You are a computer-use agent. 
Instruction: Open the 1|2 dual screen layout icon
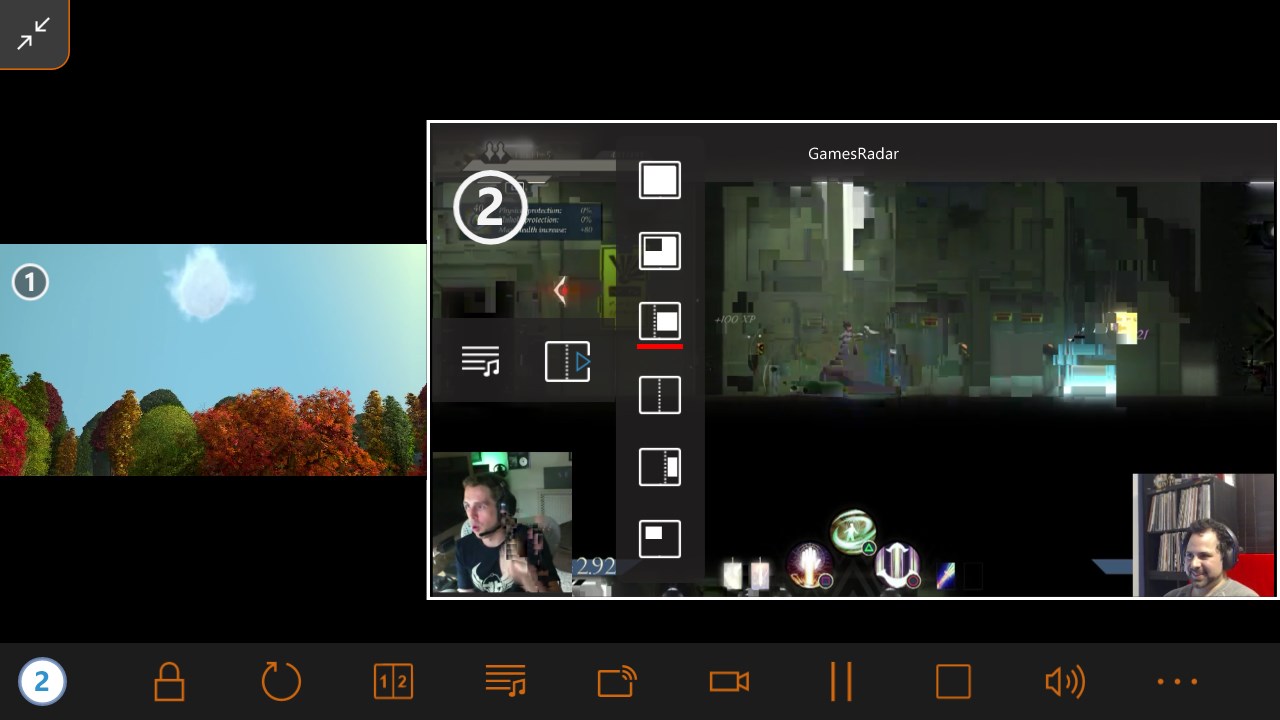393,682
